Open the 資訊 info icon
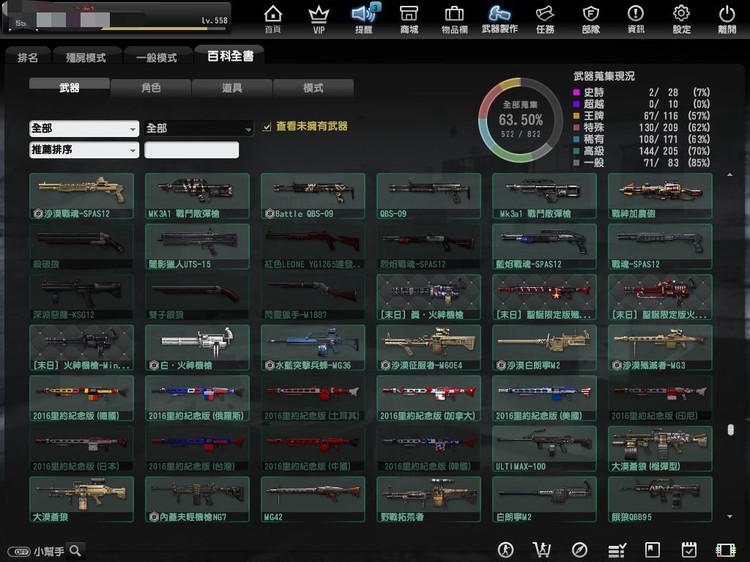Viewport: 750px width, 562px height. [x=636, y=19]
